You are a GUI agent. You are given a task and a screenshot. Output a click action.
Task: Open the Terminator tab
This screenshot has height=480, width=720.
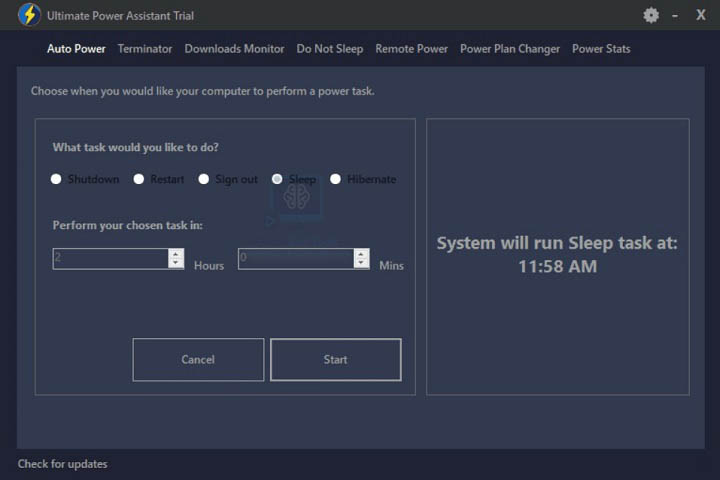point(145,49)
